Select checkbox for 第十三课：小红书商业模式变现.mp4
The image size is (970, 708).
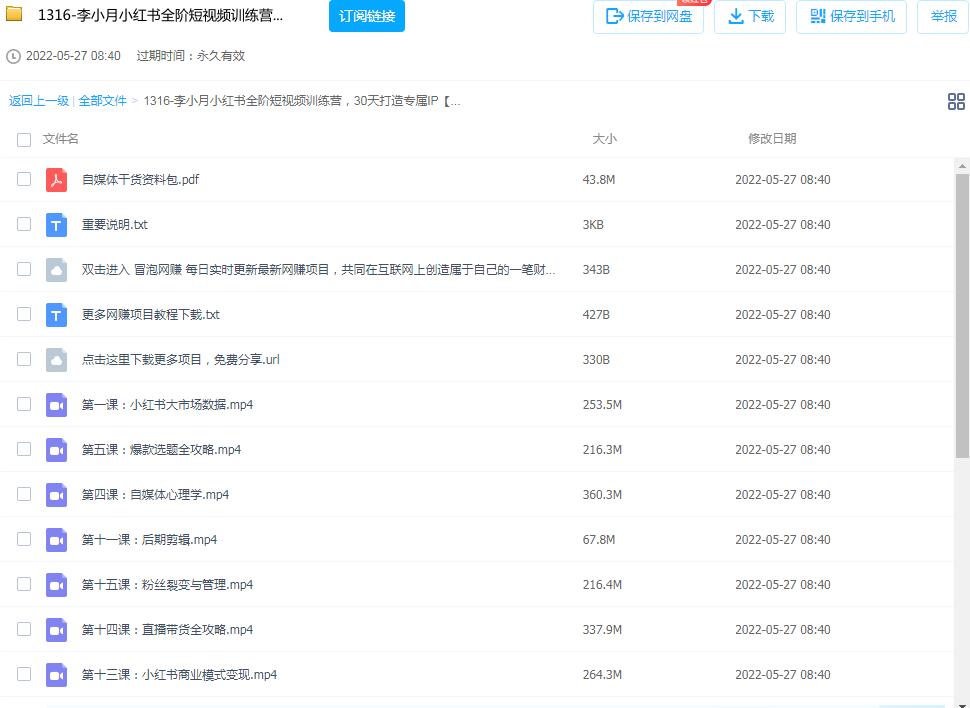click(24, 674)
